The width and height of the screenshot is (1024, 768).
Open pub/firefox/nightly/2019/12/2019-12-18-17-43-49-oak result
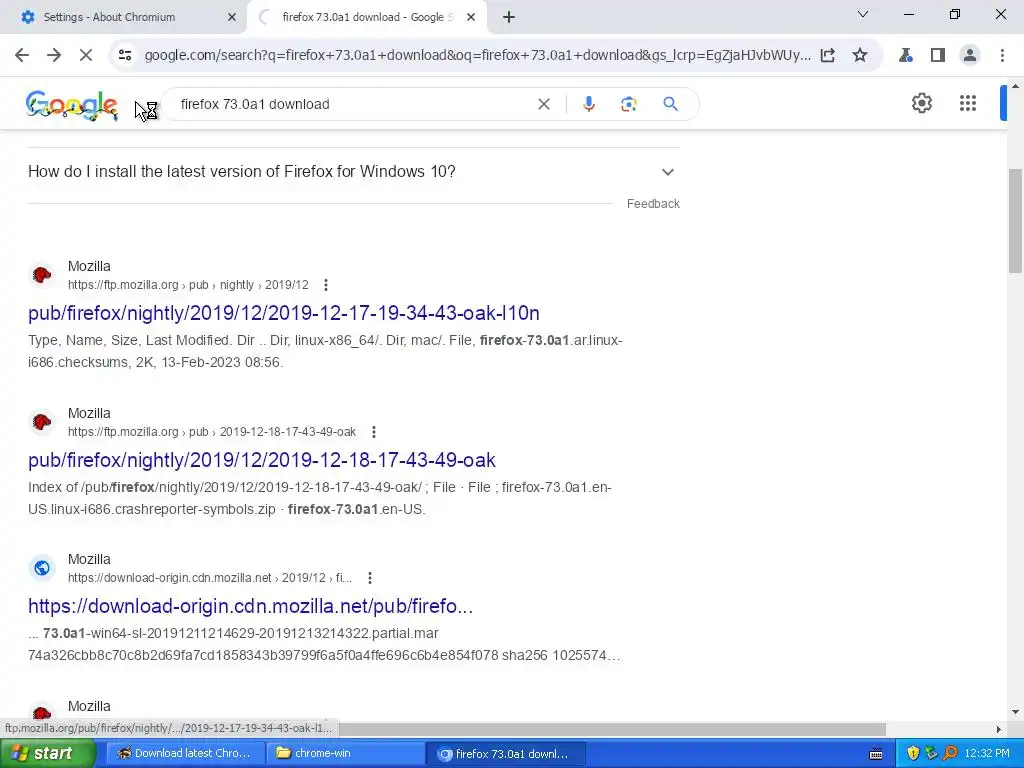(262, 460)
